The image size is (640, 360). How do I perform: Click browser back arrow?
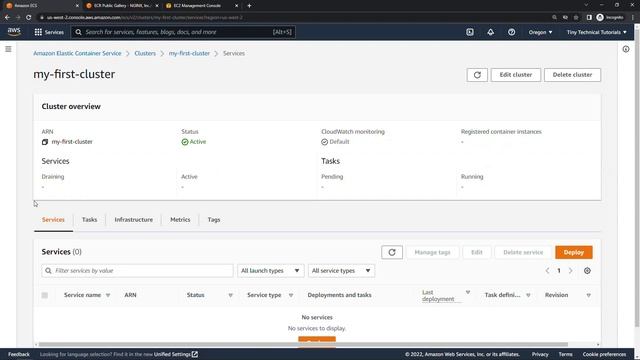[x=7, y=18]
